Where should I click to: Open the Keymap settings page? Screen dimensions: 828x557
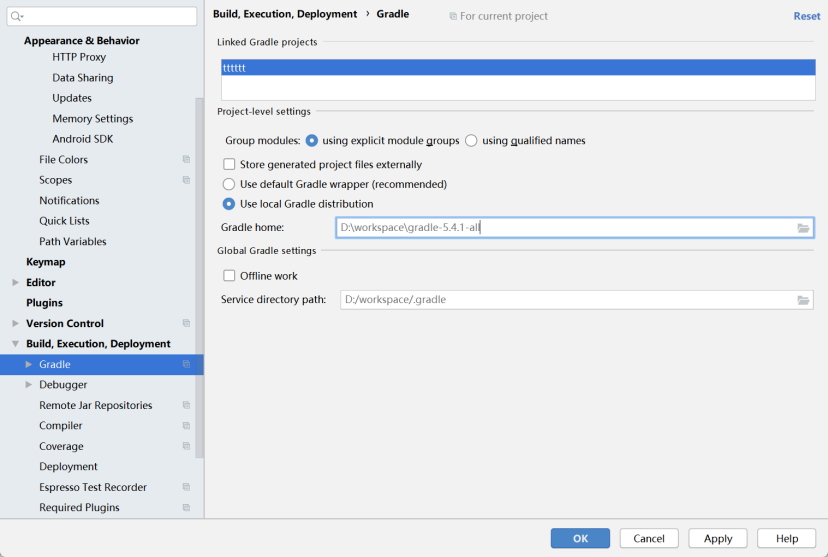click(46, 262)
